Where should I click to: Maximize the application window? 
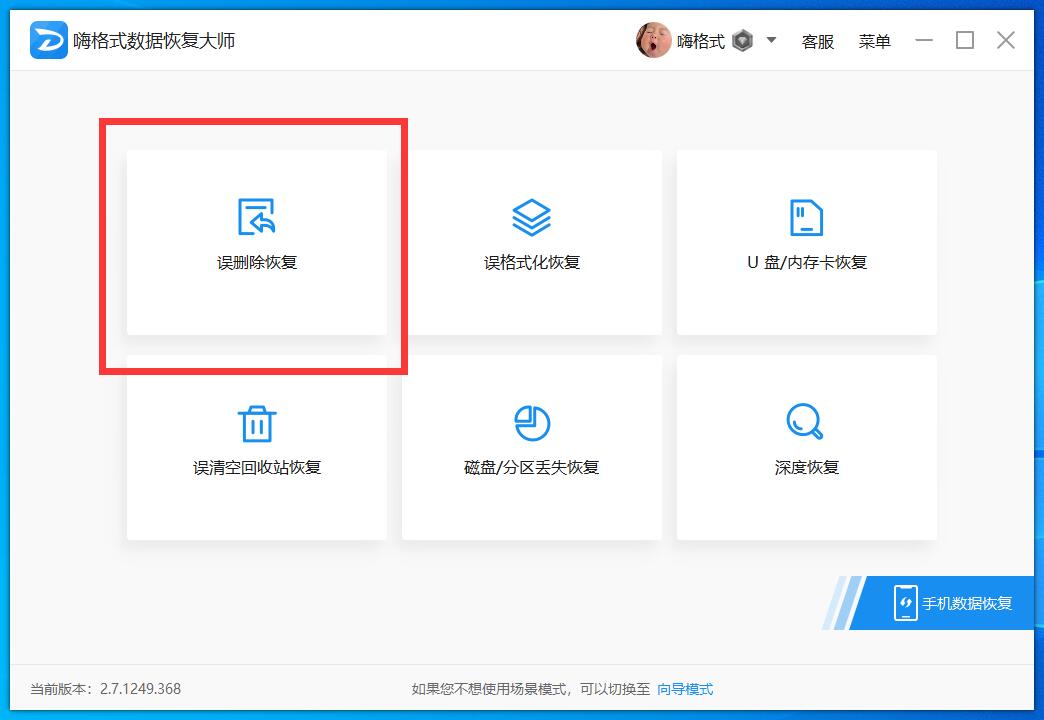click(965, 41)
